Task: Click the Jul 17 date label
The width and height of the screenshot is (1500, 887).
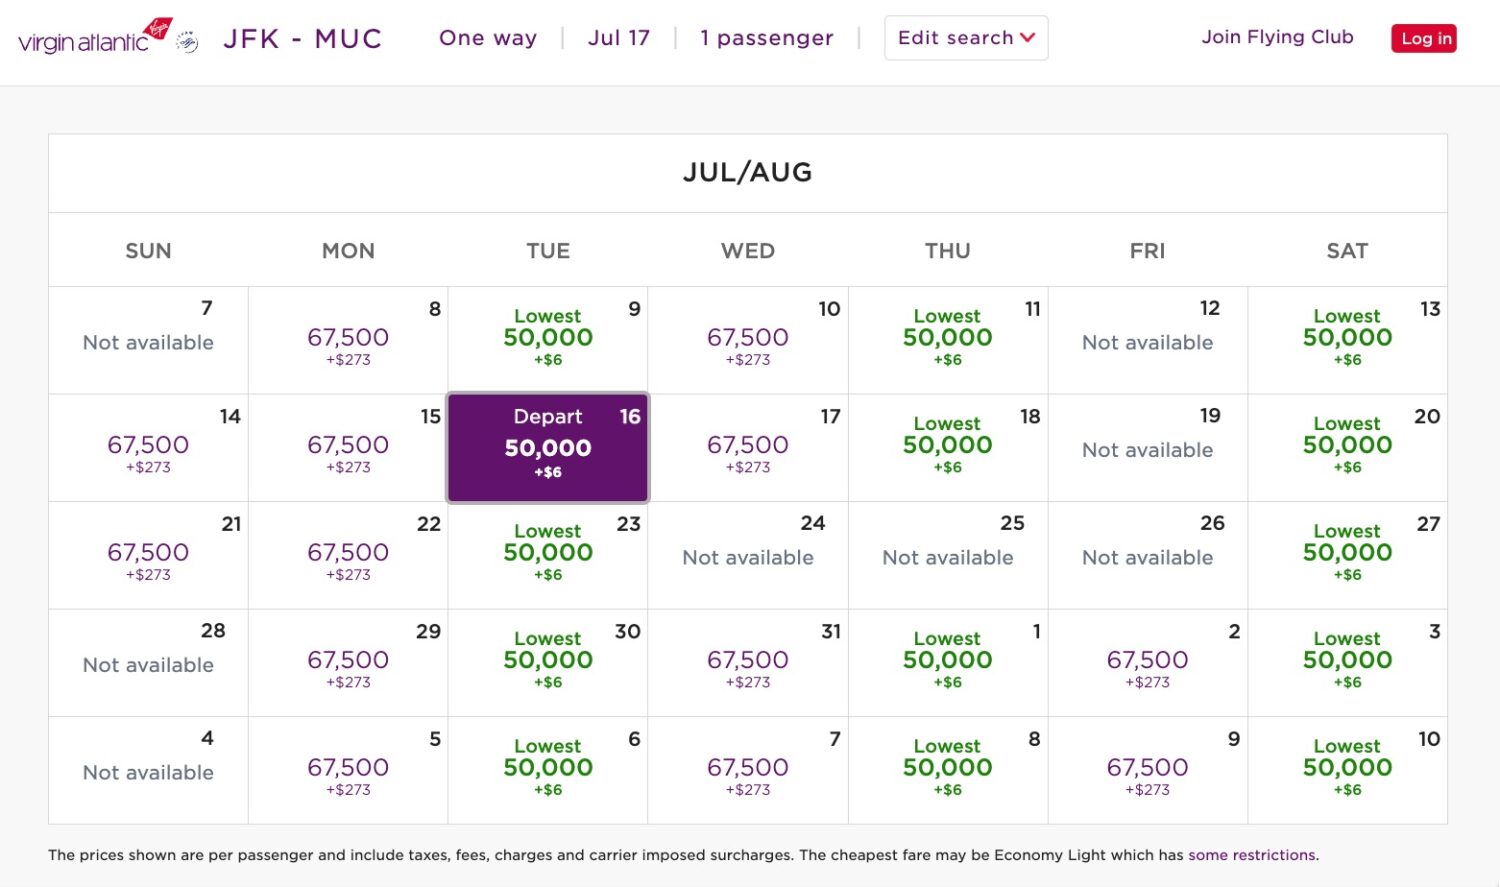Action: click(620, 37)
